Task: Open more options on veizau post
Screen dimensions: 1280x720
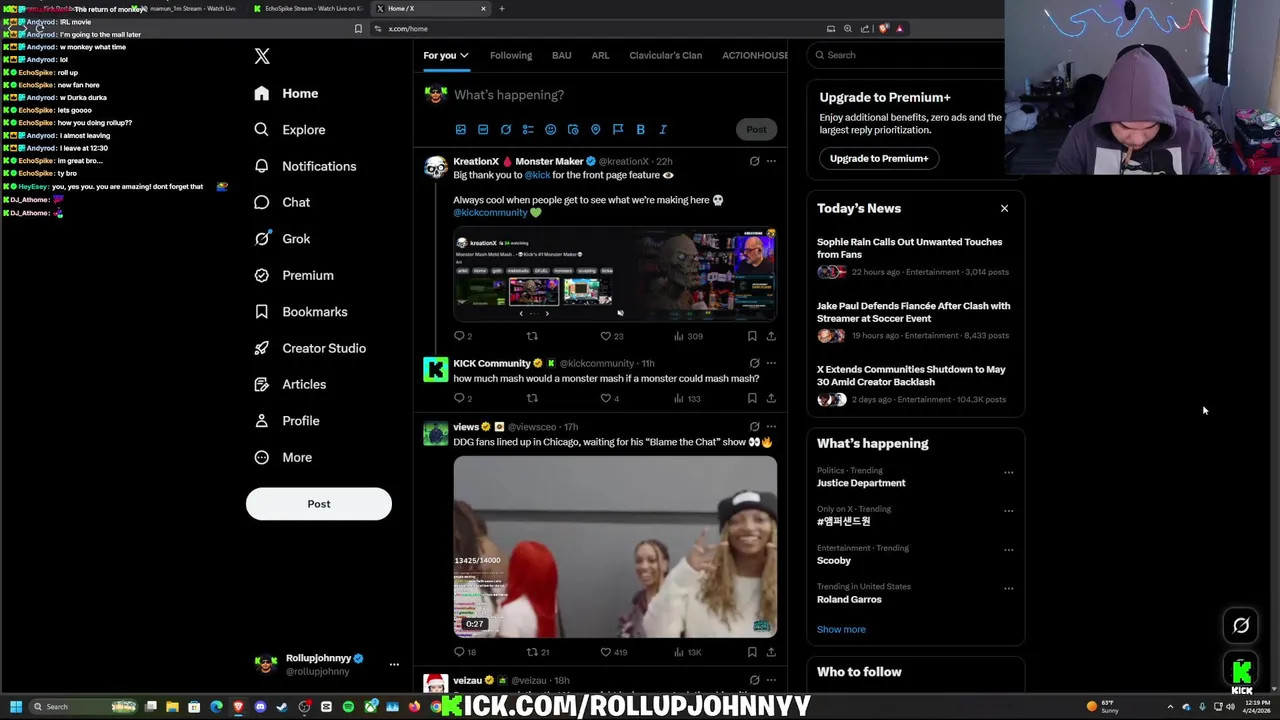Action: [x=771, y=680]
